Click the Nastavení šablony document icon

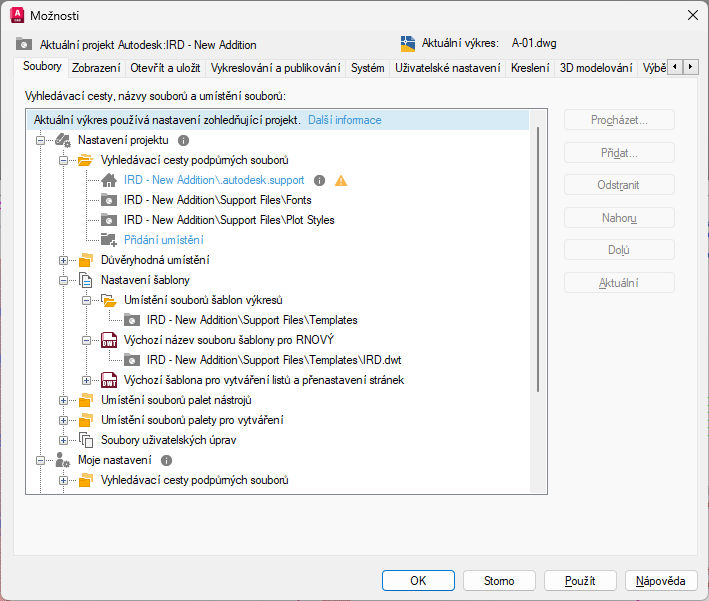(x=86, y=280)
